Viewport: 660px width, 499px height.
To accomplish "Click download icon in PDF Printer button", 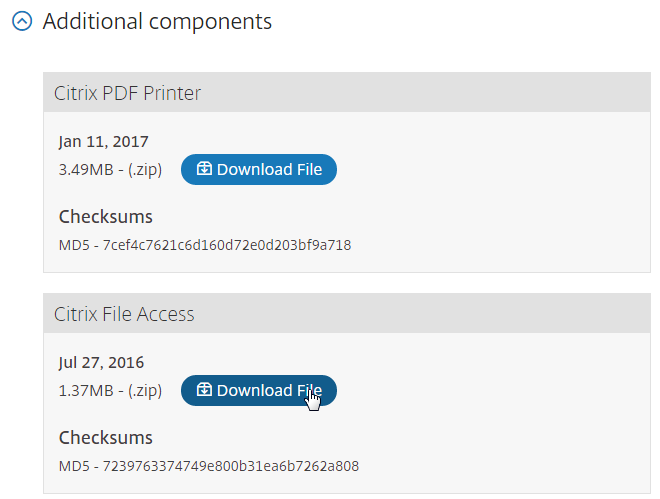I will [204, 169].
